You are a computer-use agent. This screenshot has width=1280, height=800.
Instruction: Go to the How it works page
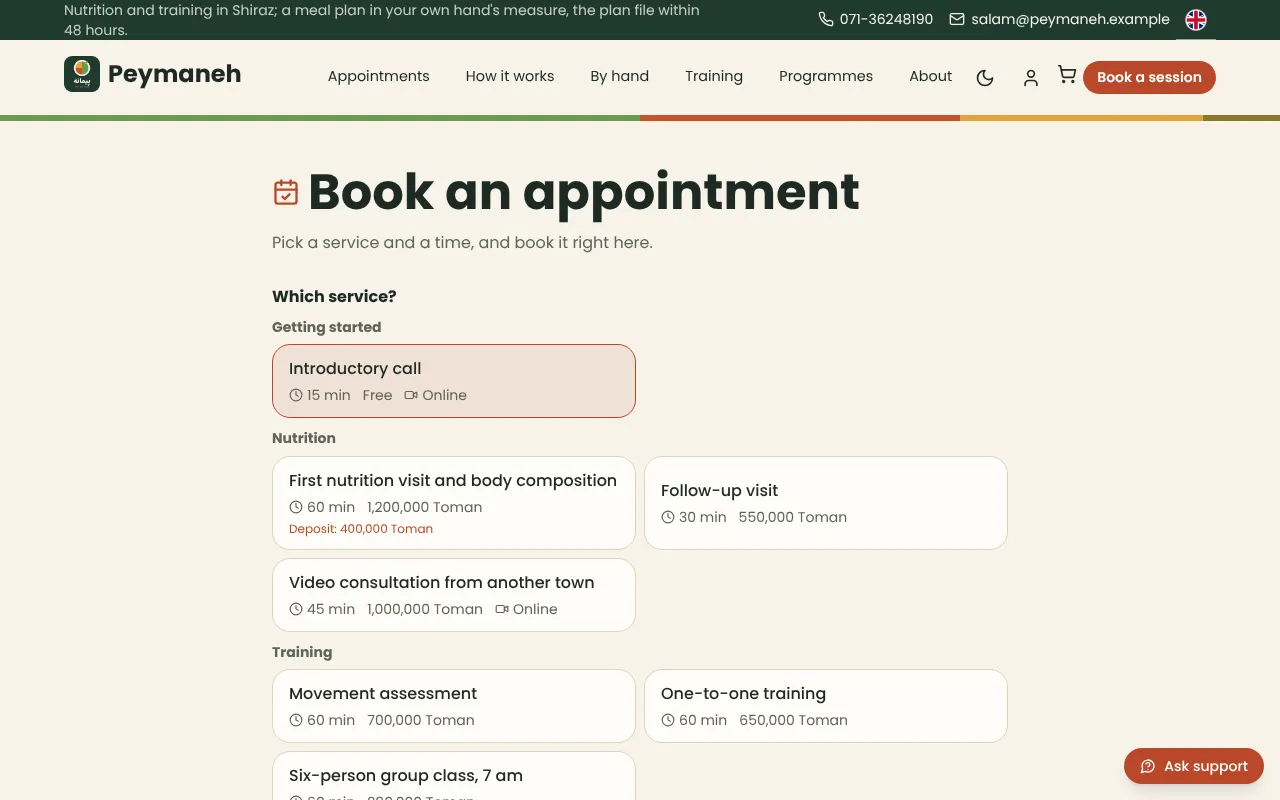click(x=510, y=76)
